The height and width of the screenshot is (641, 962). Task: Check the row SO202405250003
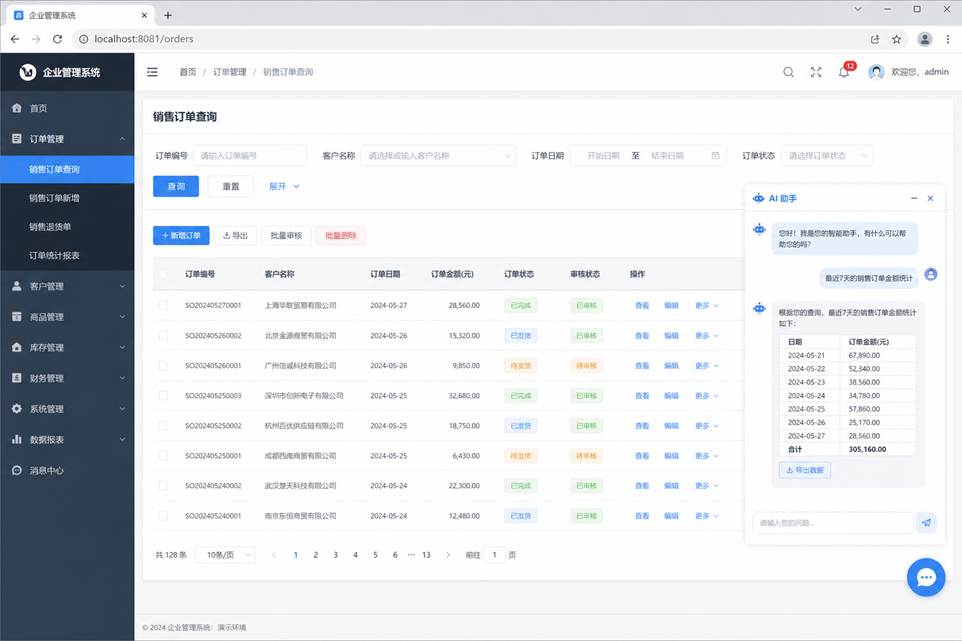(x=163, y=396)
